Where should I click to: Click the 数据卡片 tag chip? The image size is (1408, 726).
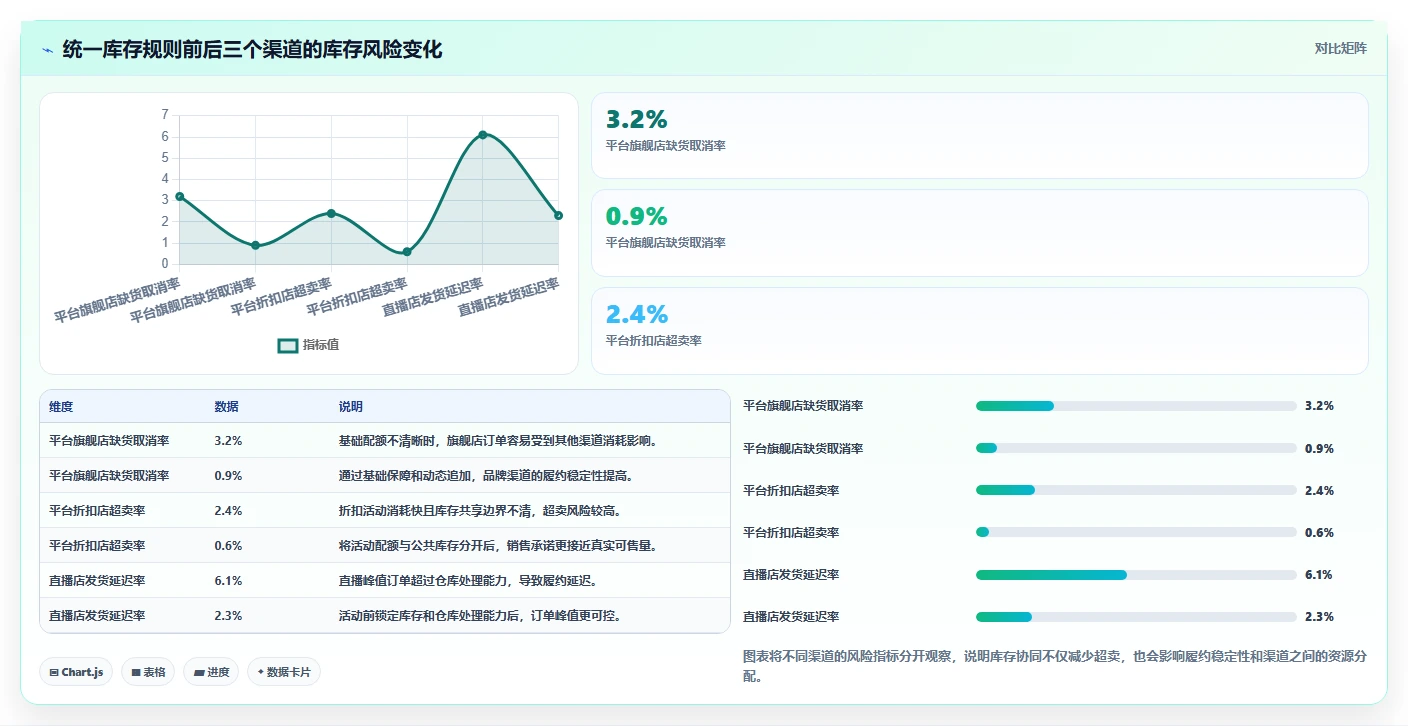pos(284,672)
